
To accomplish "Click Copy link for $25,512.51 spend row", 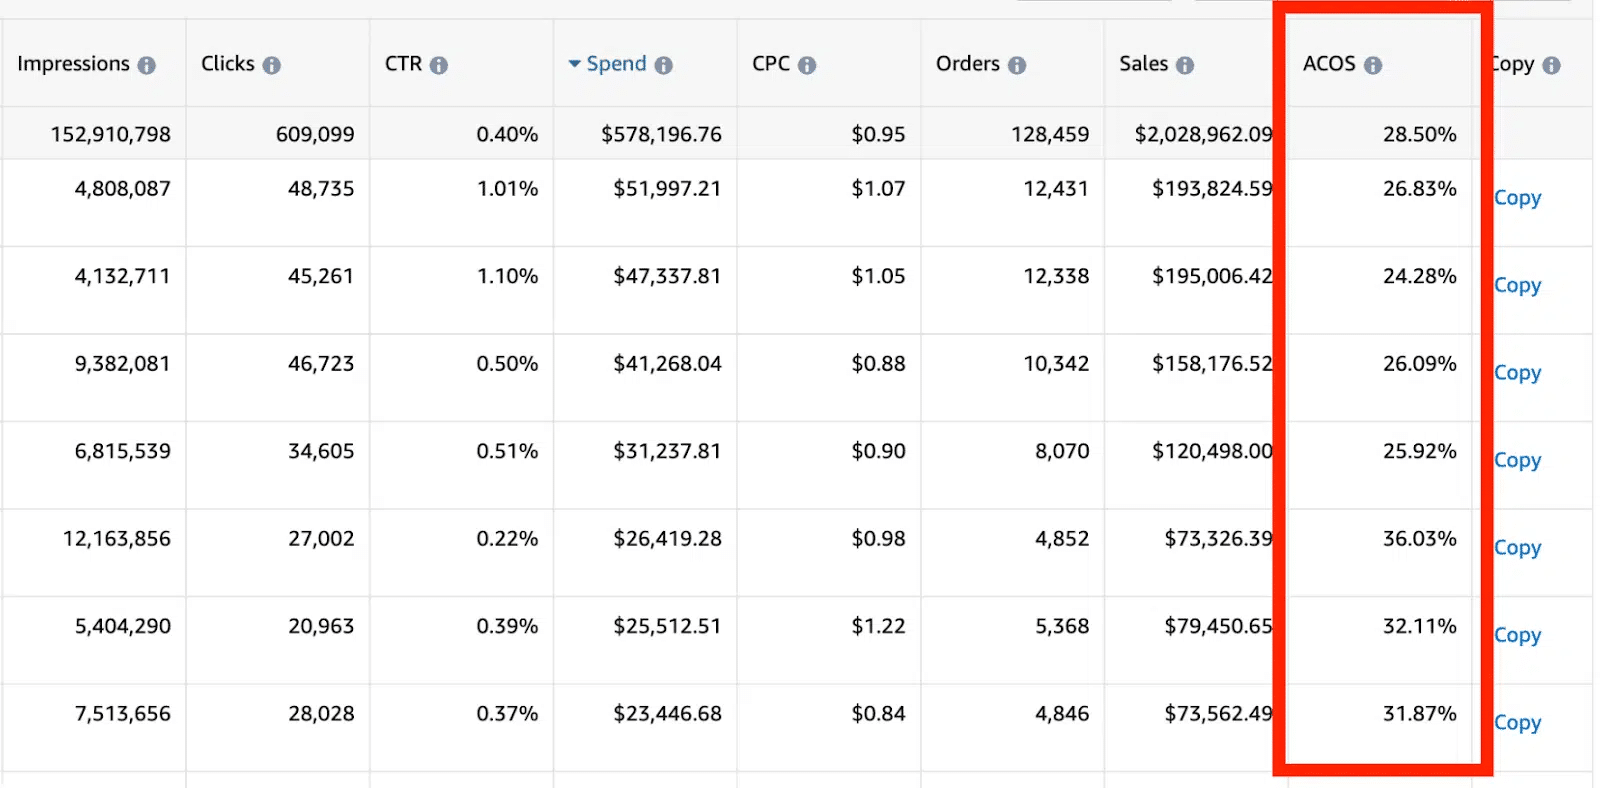I will (1517, 635).
